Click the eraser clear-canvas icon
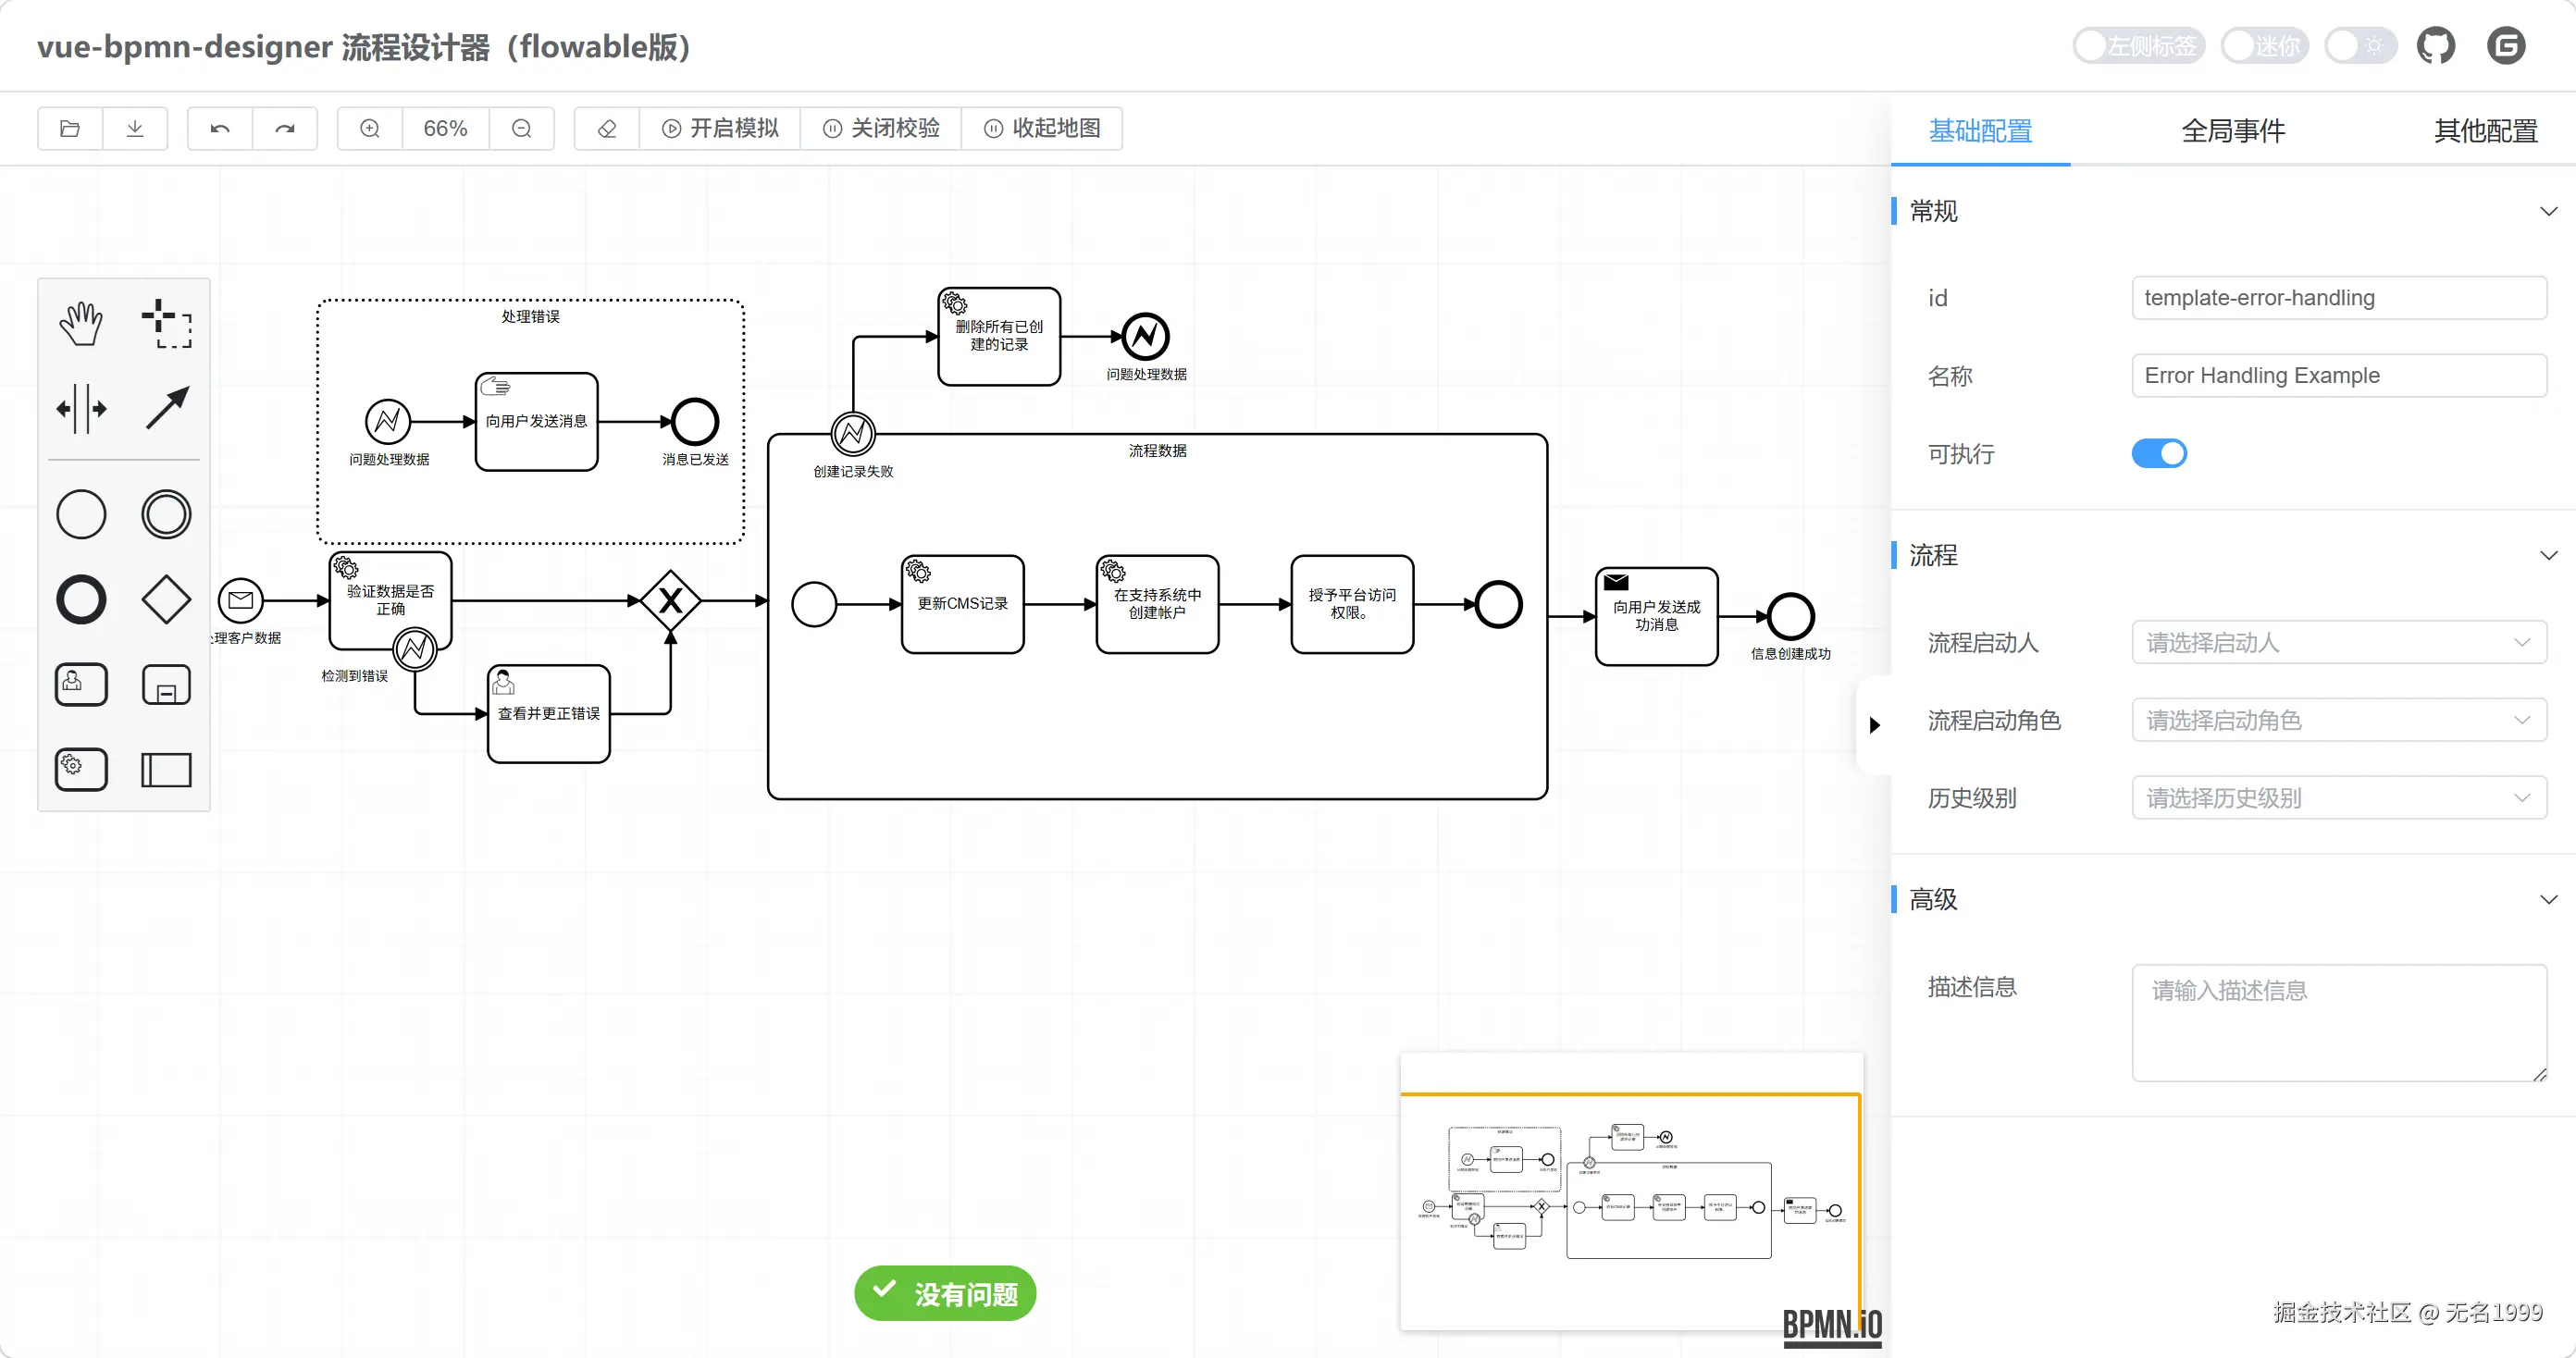2576x1358 pixels. pos(607,128)
